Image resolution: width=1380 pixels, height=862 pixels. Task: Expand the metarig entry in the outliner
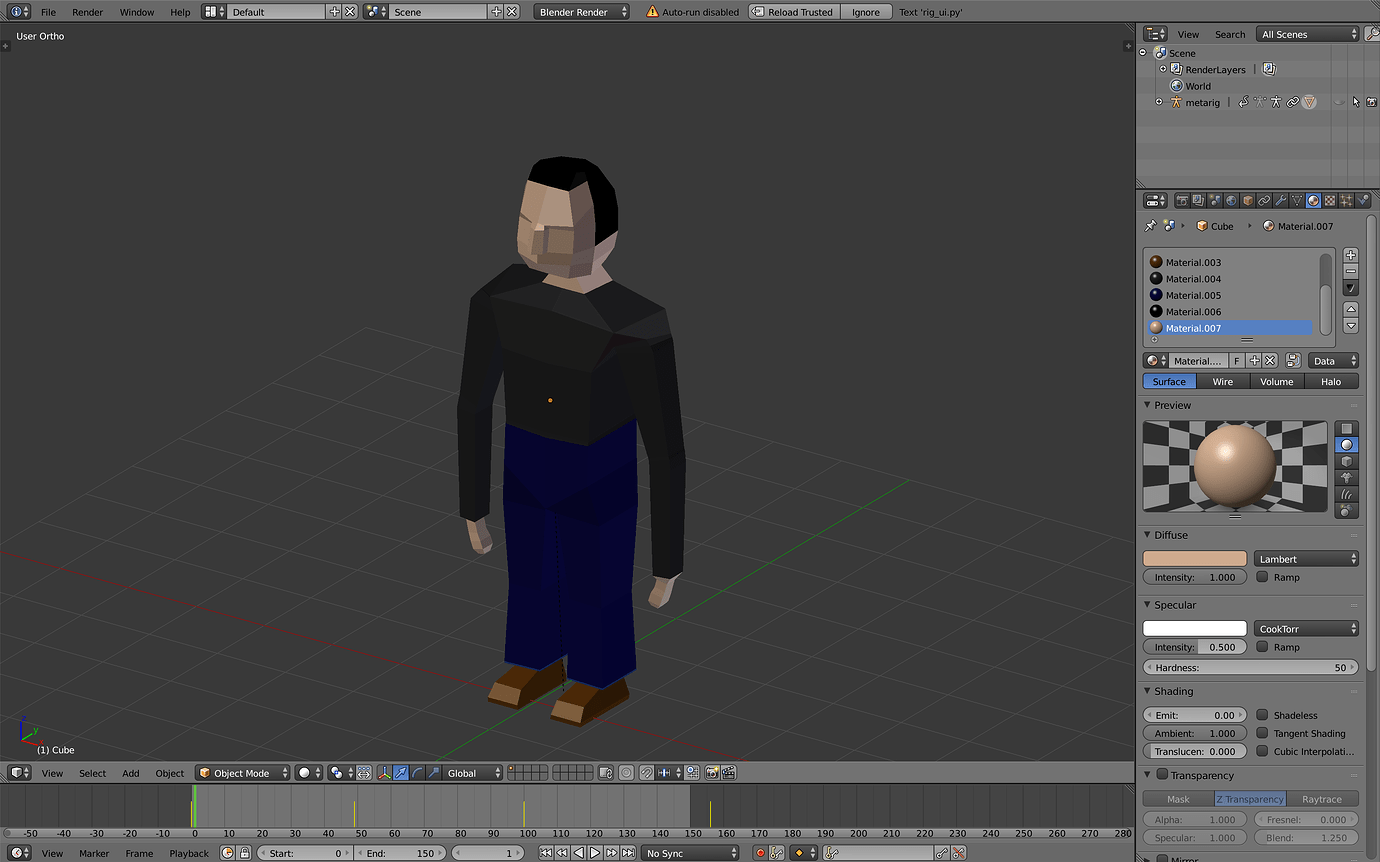pos(1160,101)
